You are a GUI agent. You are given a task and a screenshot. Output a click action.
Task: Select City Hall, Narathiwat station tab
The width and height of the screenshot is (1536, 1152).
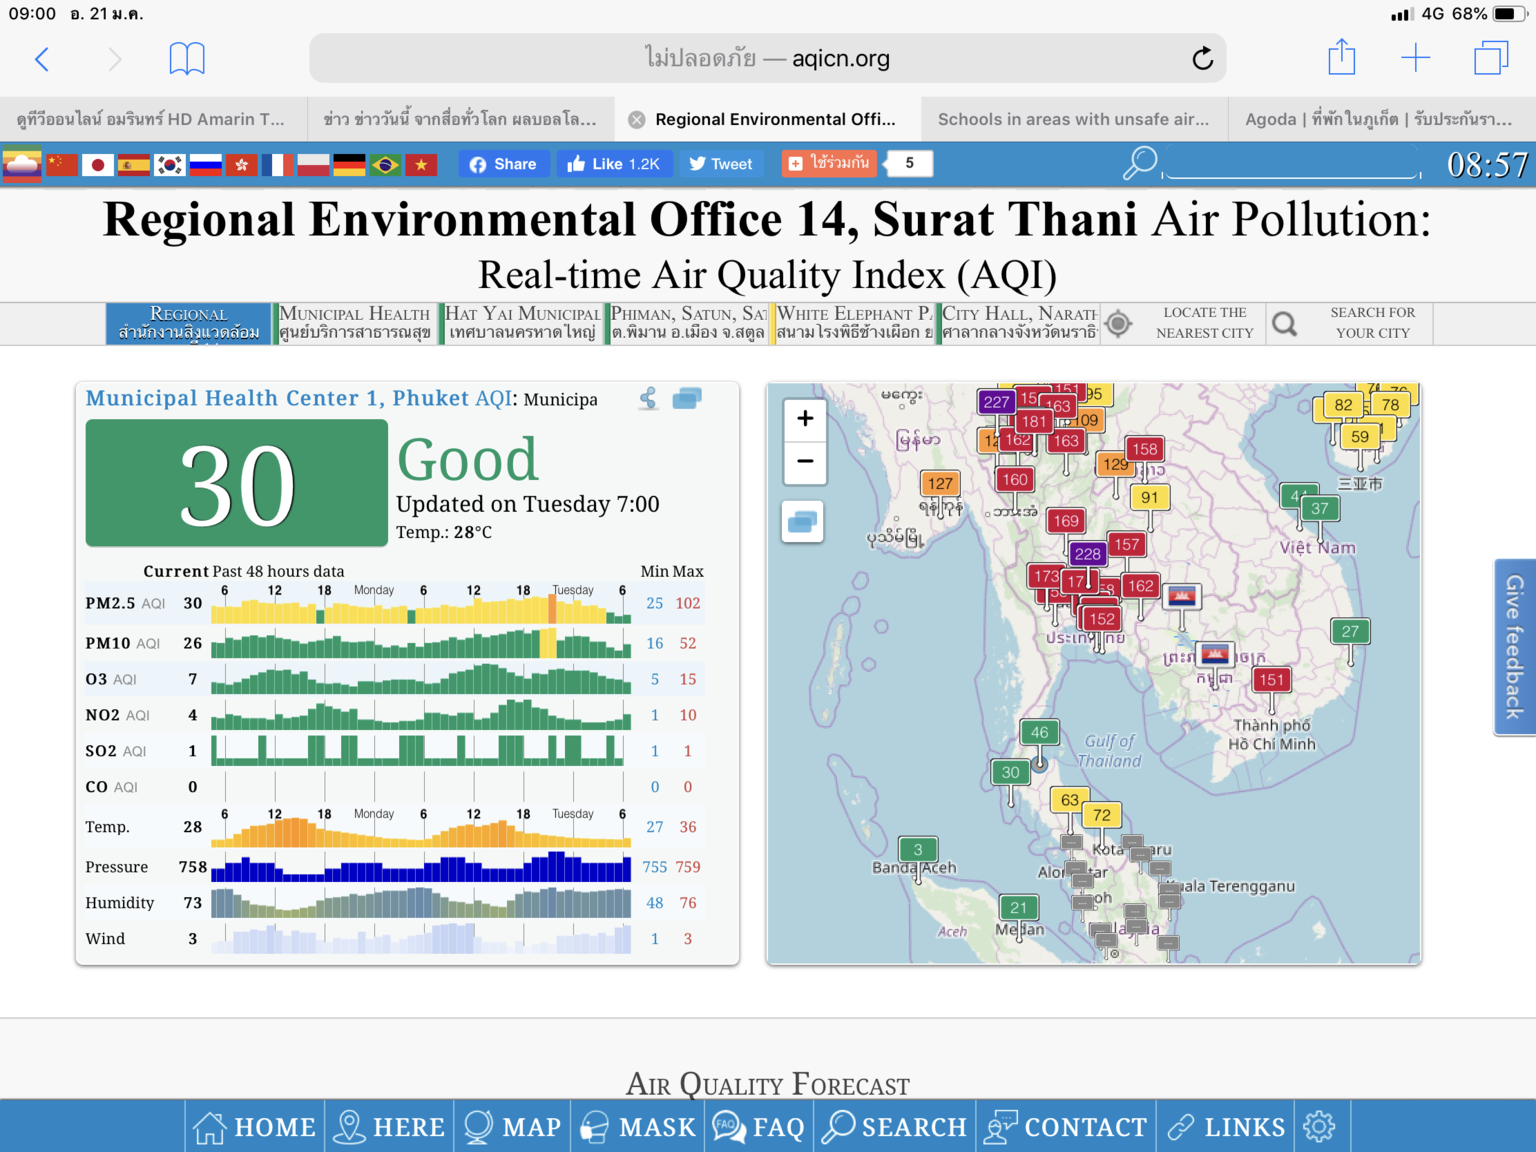coord(1019,323)
